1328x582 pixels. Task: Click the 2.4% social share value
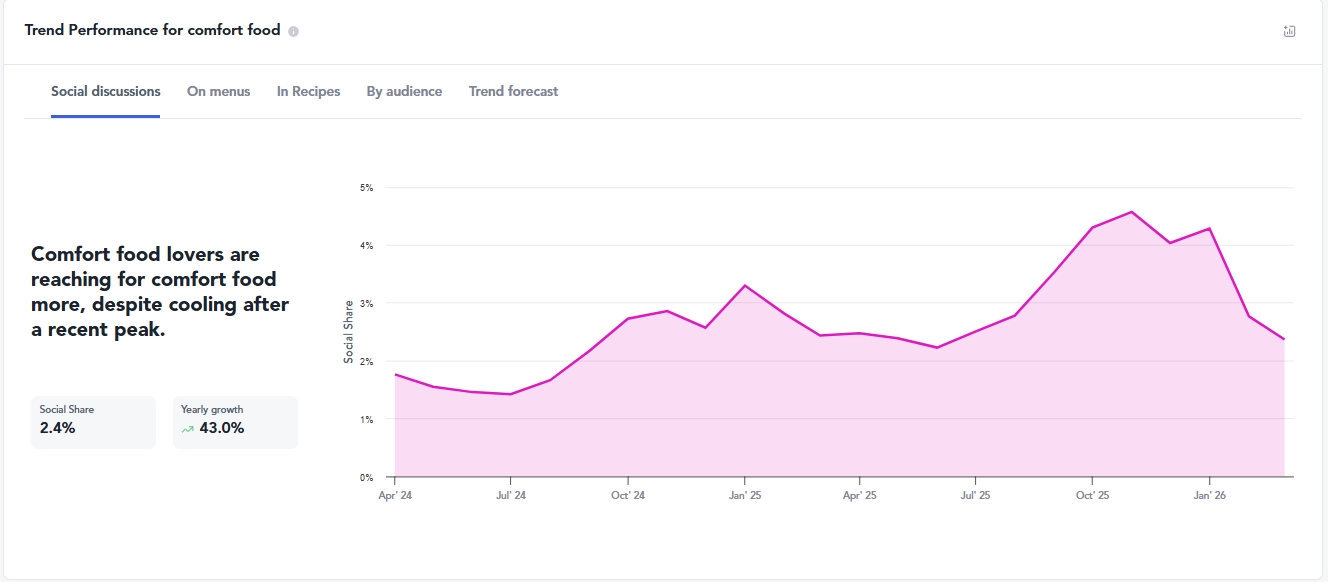coord(58,429)
